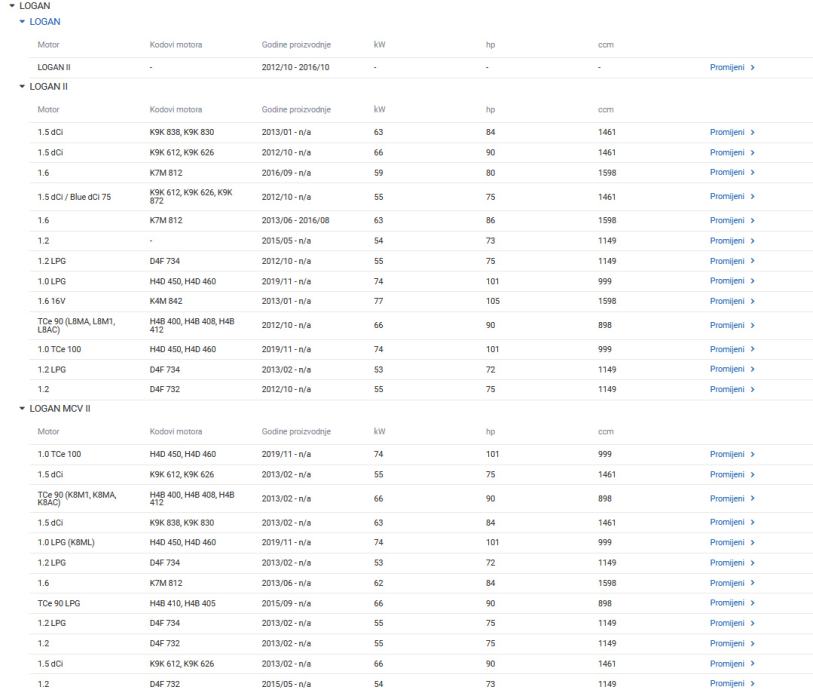Click the chevron after Promijeni for MCV II 1.2 2015/05 row
This screenshot has height=690, width=813.
point(752,683)
